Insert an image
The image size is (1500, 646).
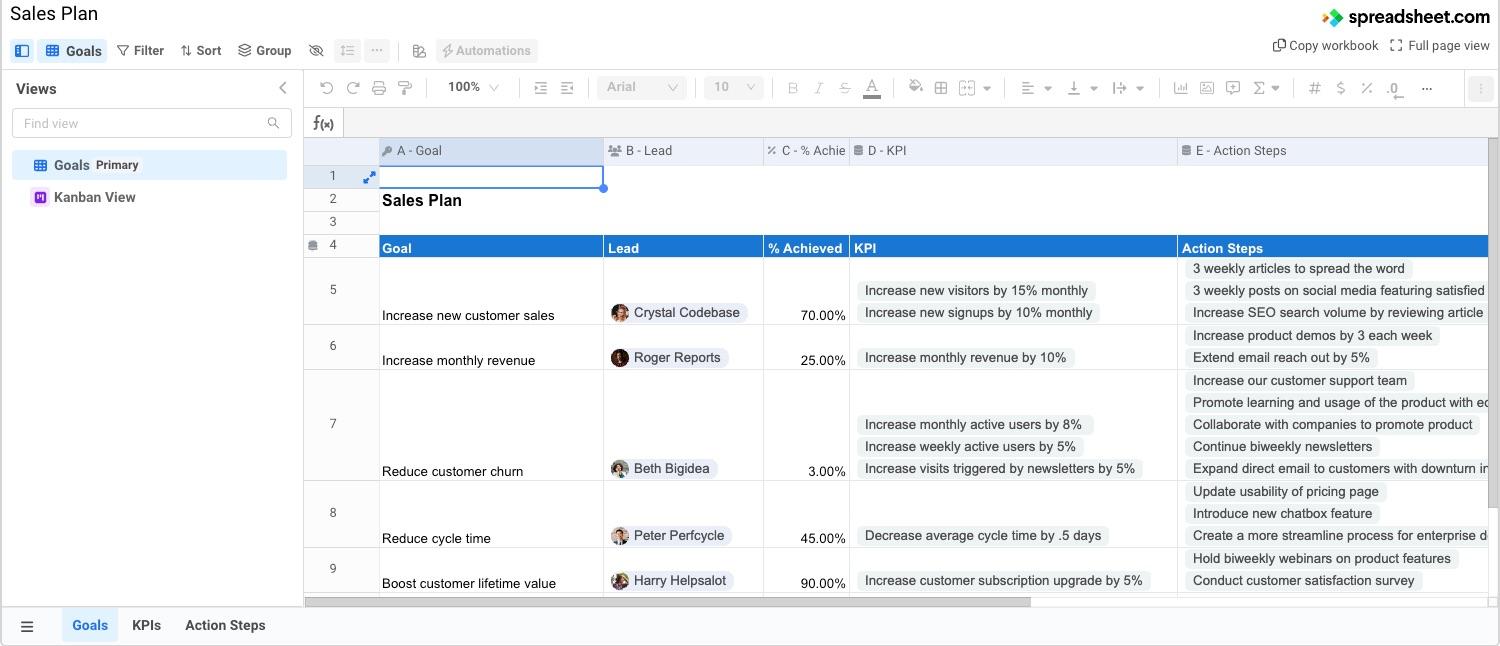pyautogui.click(x=1205, y=87)
